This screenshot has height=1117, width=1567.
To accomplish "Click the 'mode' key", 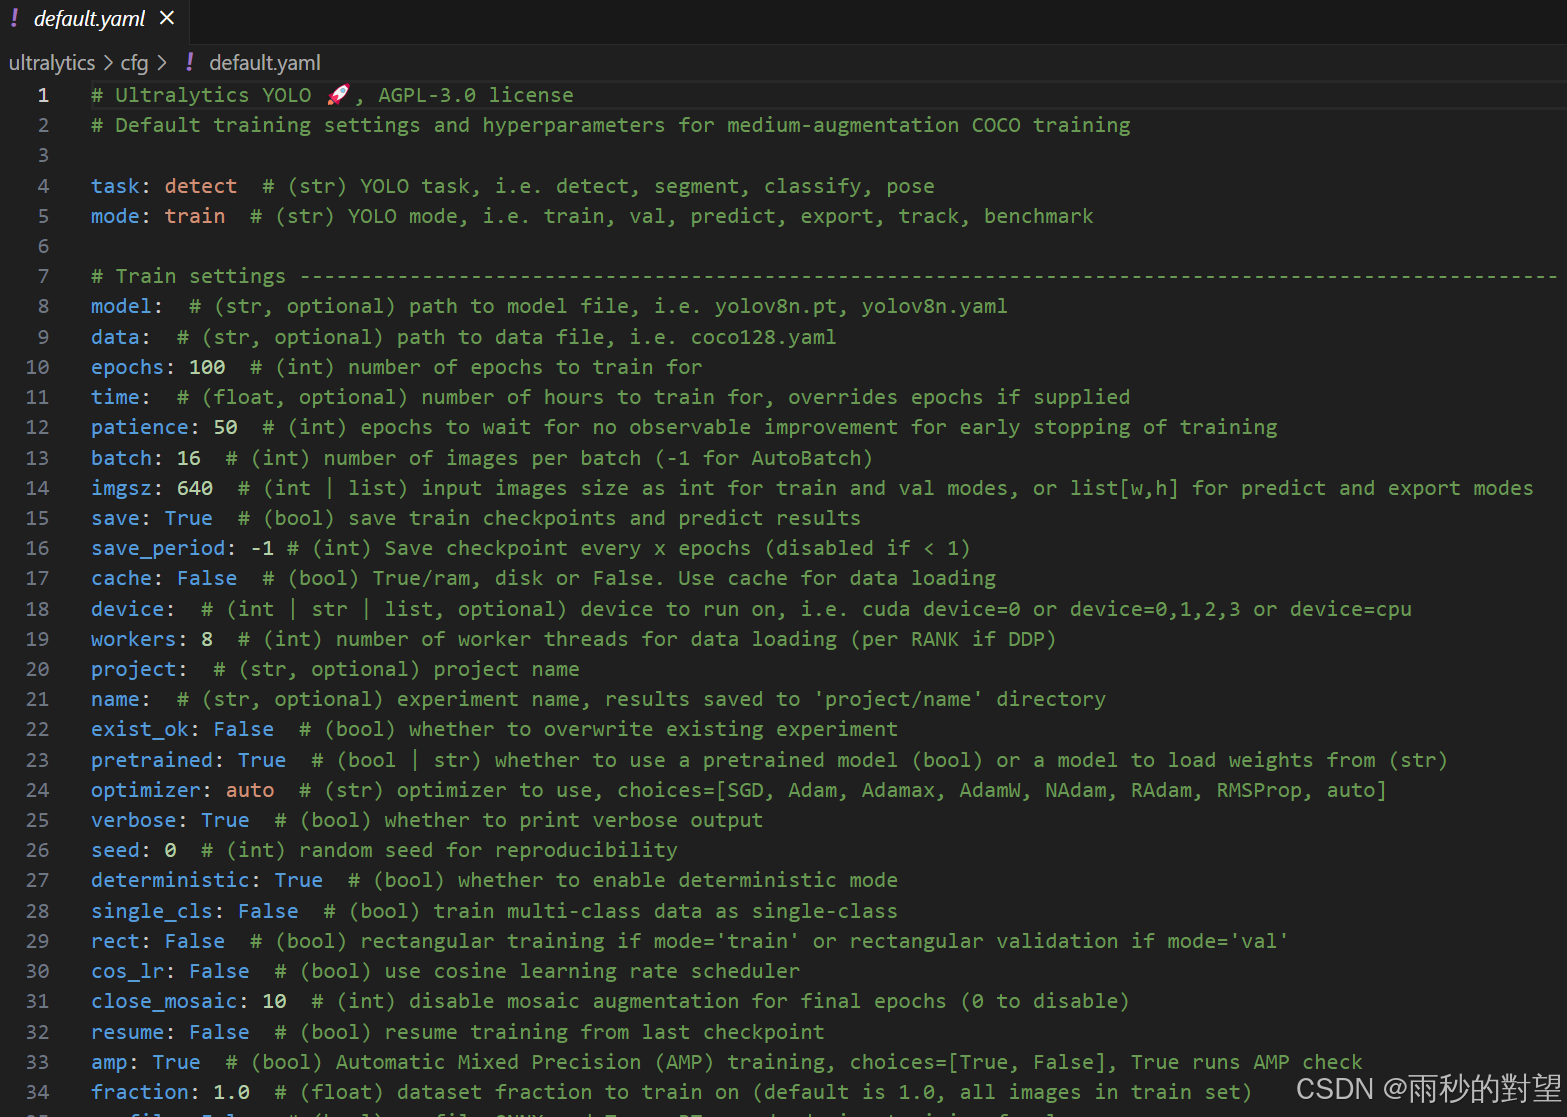I will click(x=115, y=216).
